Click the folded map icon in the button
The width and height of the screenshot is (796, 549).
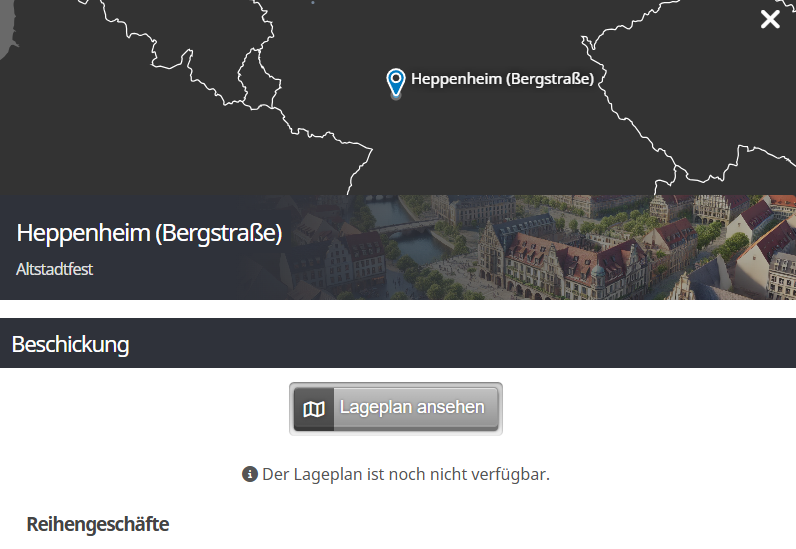(x=314, y=409)
